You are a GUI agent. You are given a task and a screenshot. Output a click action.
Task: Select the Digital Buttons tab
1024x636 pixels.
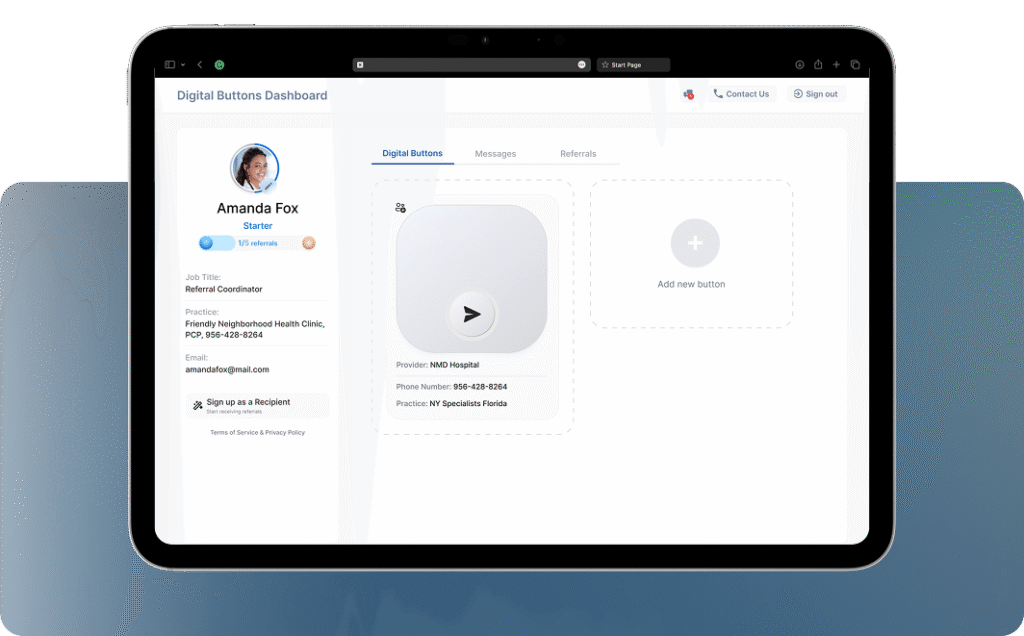(x=412, y=154)
